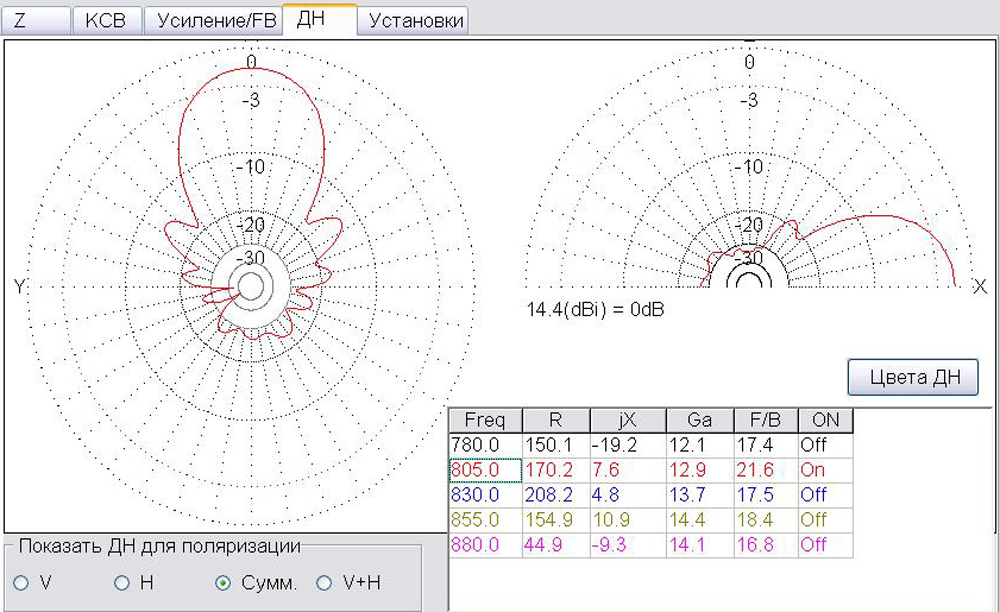Viewport: 1000px width, 612px height.
Task: Toggle the ON cell for 805.0
Action: [824, 470]
